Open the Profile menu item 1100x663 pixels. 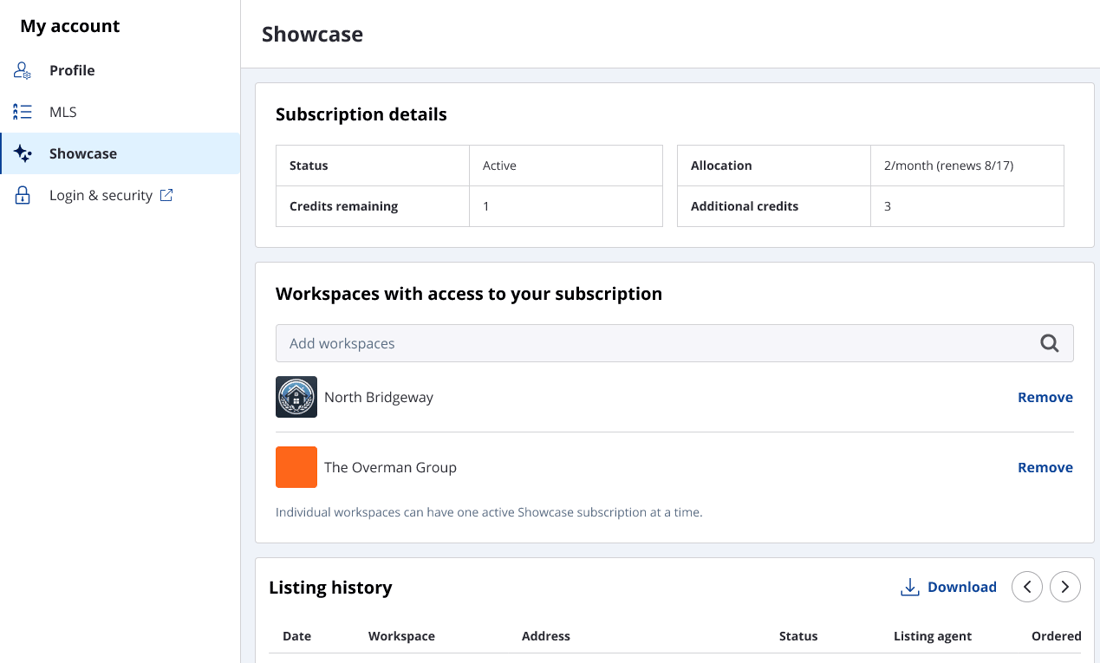tap(72, 71)
